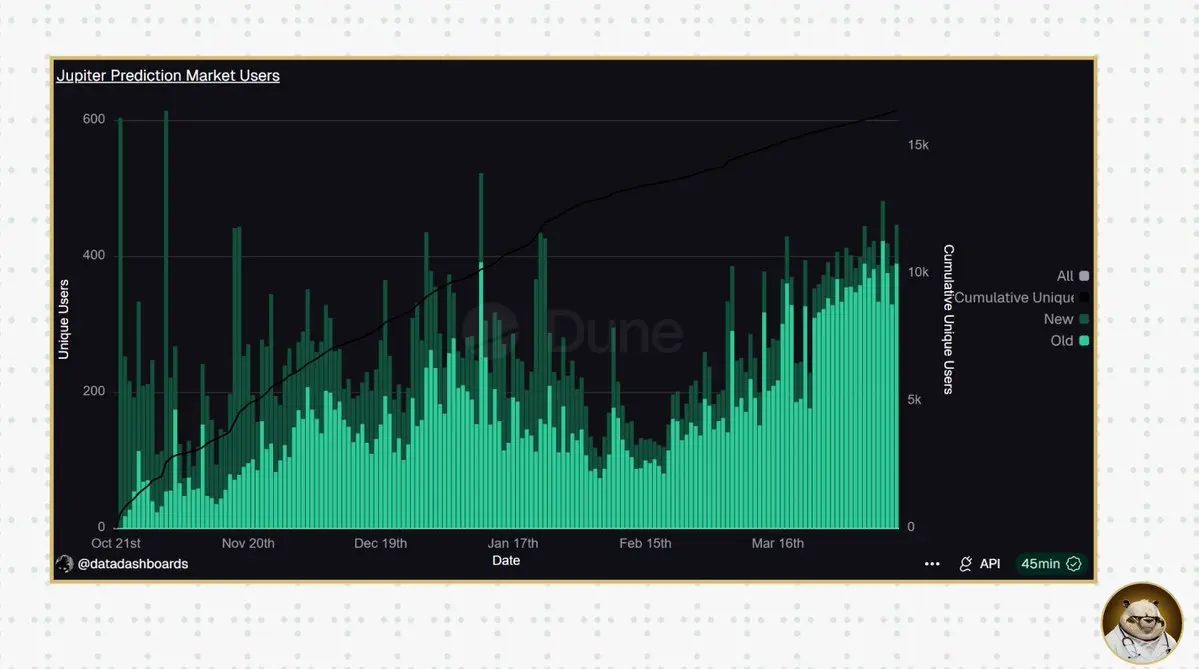Image resolution: width=1199 pixels, height=669 pixels.
Task: Click the Date axis title
Action: (x=506, y=560)
